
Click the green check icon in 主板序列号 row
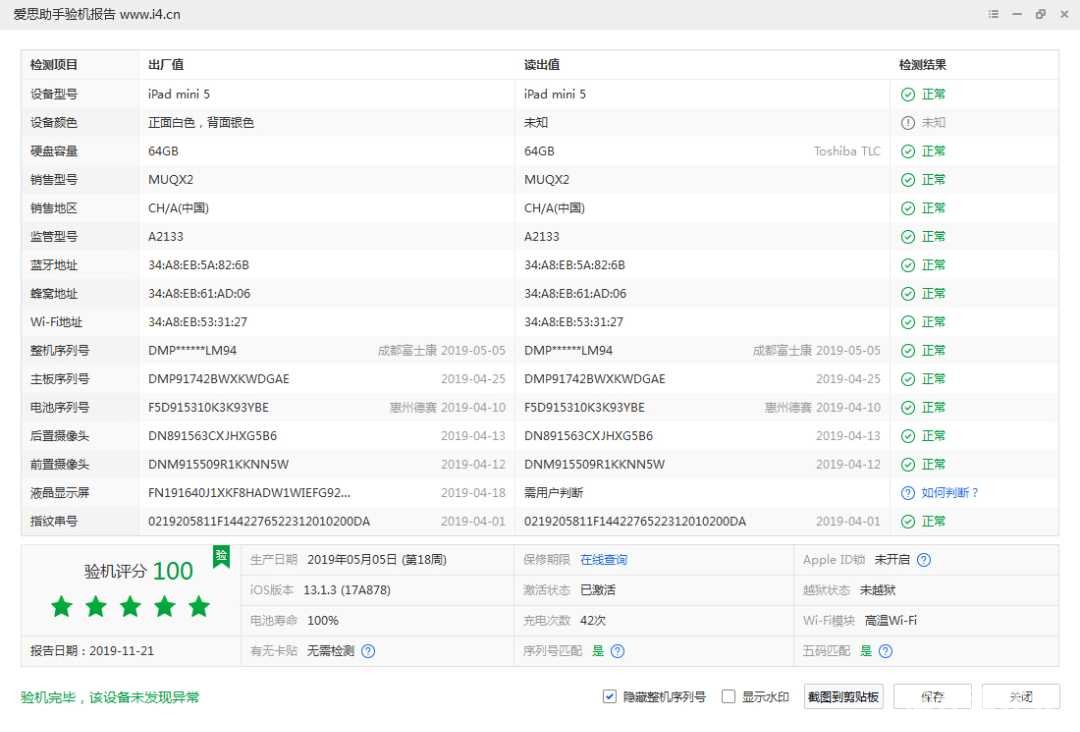coord(908,379)
